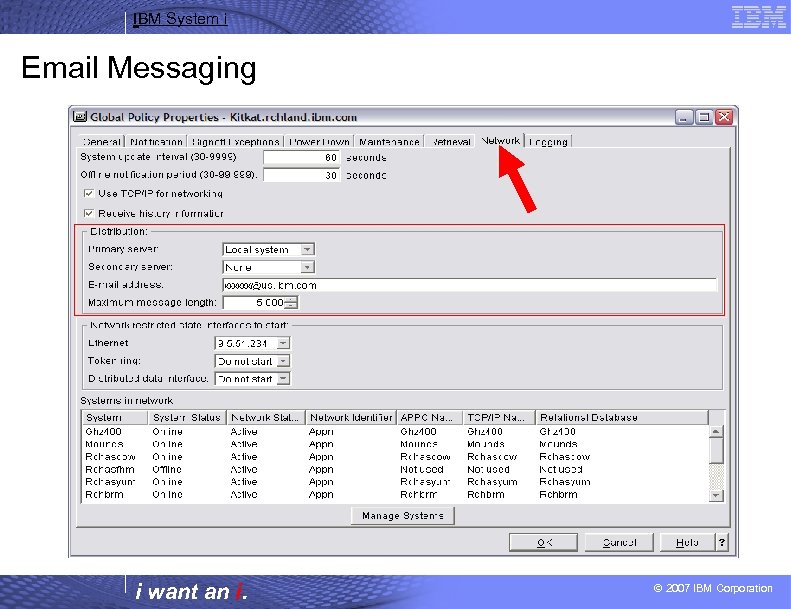The height and width of the screenshot is (609, 791).
Task: Sort by the TCP/IP Name column header
Action: (499, 418)
